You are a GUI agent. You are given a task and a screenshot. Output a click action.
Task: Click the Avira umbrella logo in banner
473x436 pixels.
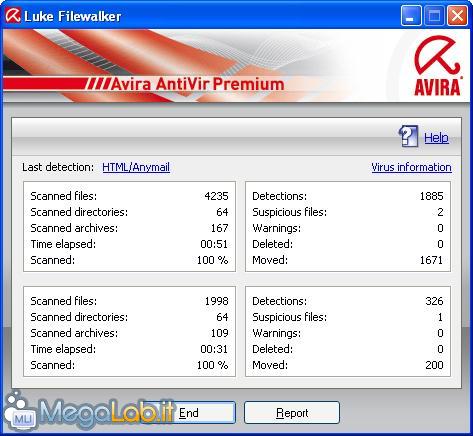click(x=437, y=66)
